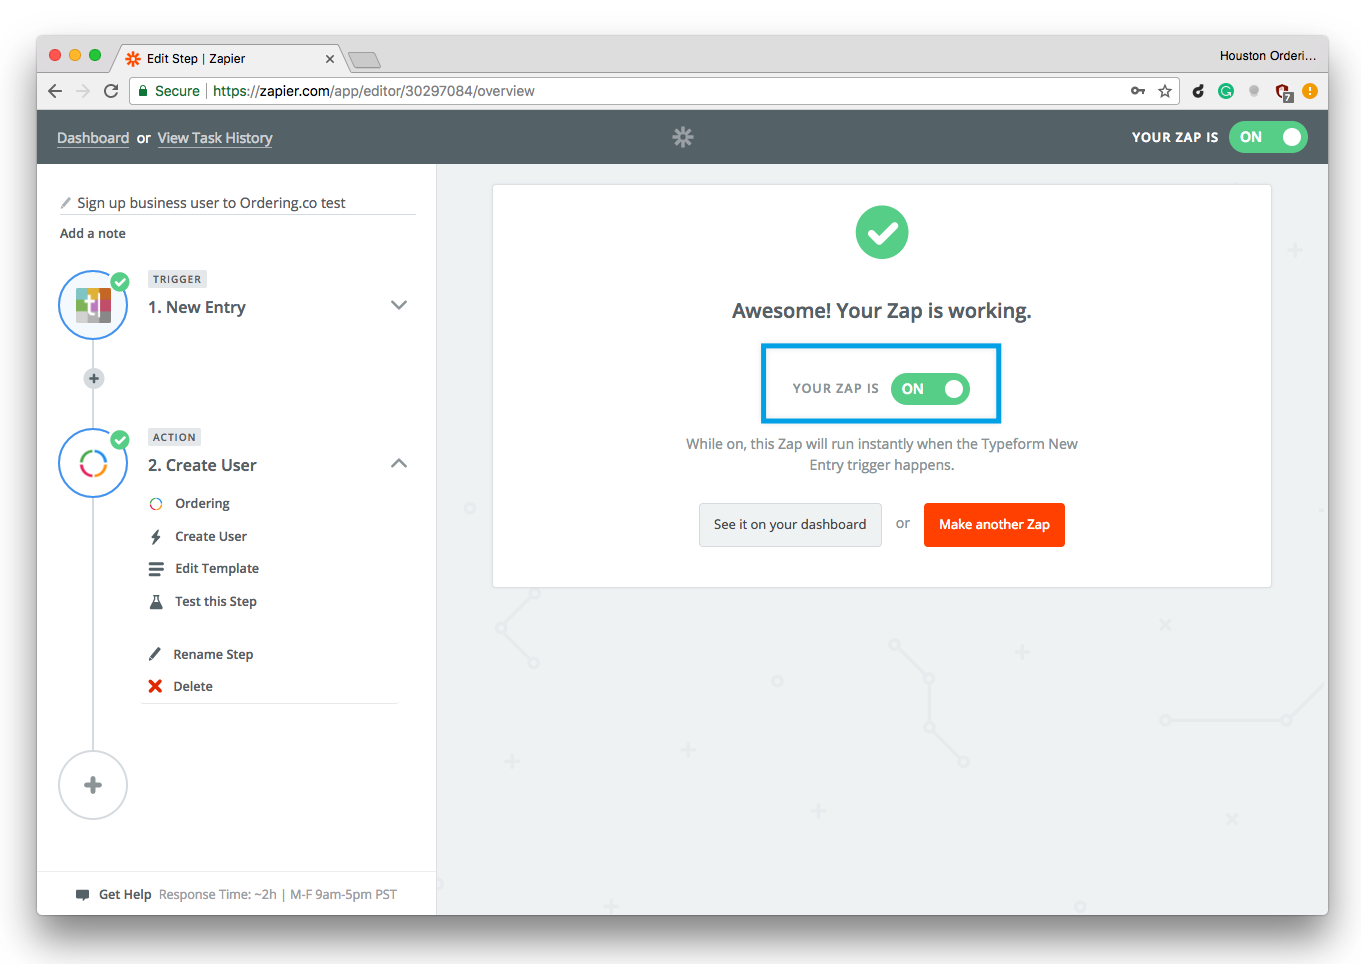Go back in the browser
This screenshot has width=1361, height=964.
[55, 91]
